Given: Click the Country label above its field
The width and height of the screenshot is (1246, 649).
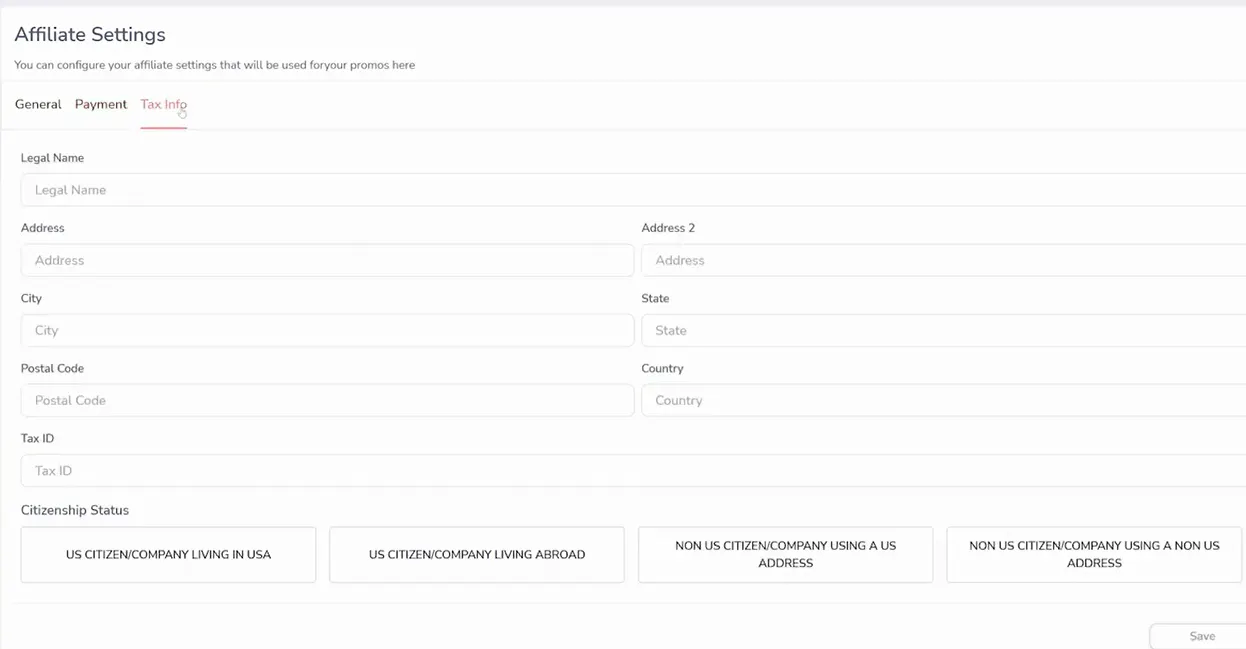Looking at the screenshot, I should (662, 368).
